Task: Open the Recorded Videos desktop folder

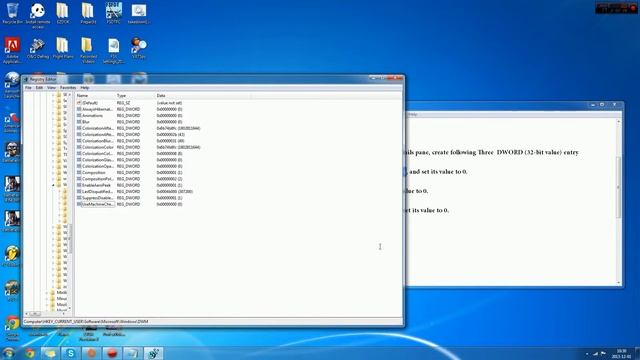Action: 88,50
